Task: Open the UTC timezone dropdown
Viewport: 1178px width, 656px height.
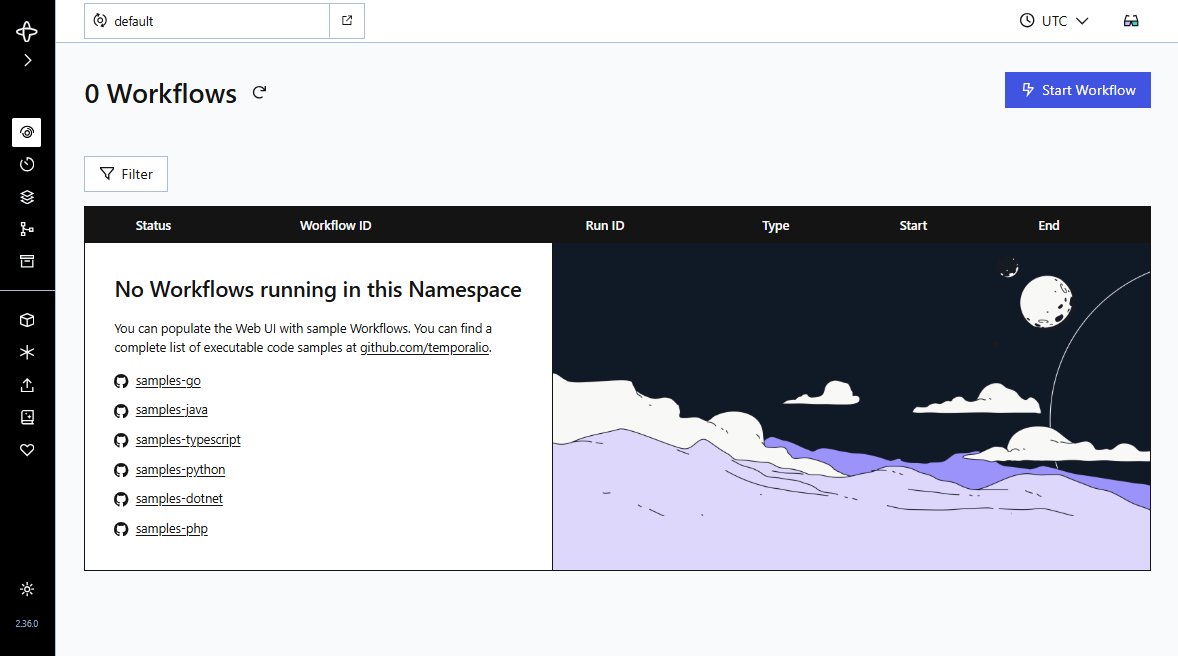Action: point(1053,20)
